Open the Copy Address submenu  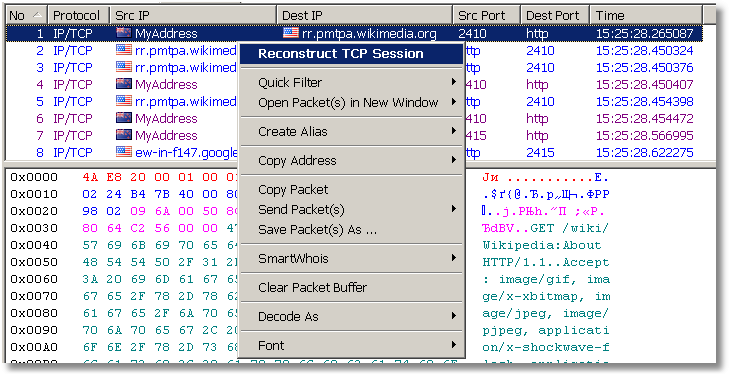click(x=351, y=161)
